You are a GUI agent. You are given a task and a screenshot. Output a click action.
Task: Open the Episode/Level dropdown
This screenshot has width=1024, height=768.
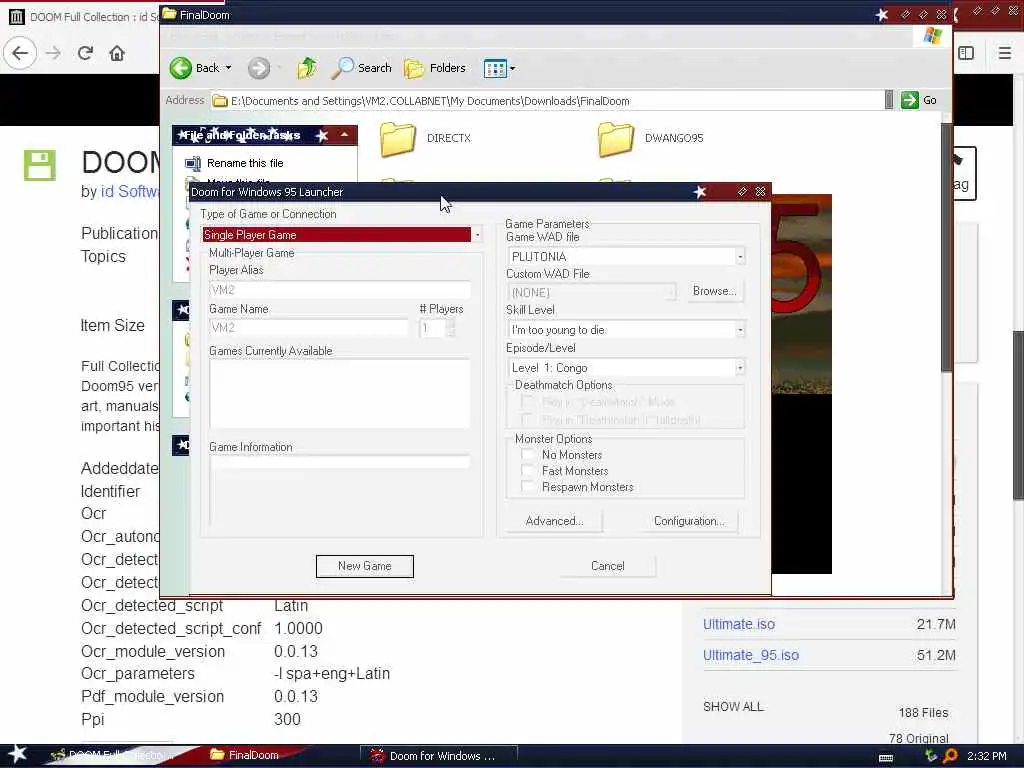[740, 368]
